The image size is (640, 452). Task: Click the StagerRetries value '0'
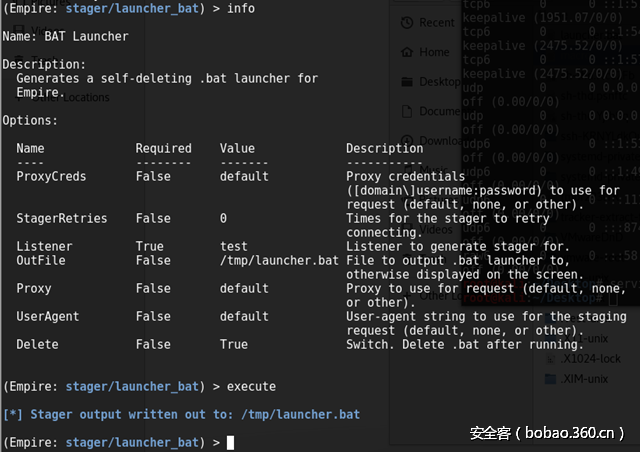point(223,218)
